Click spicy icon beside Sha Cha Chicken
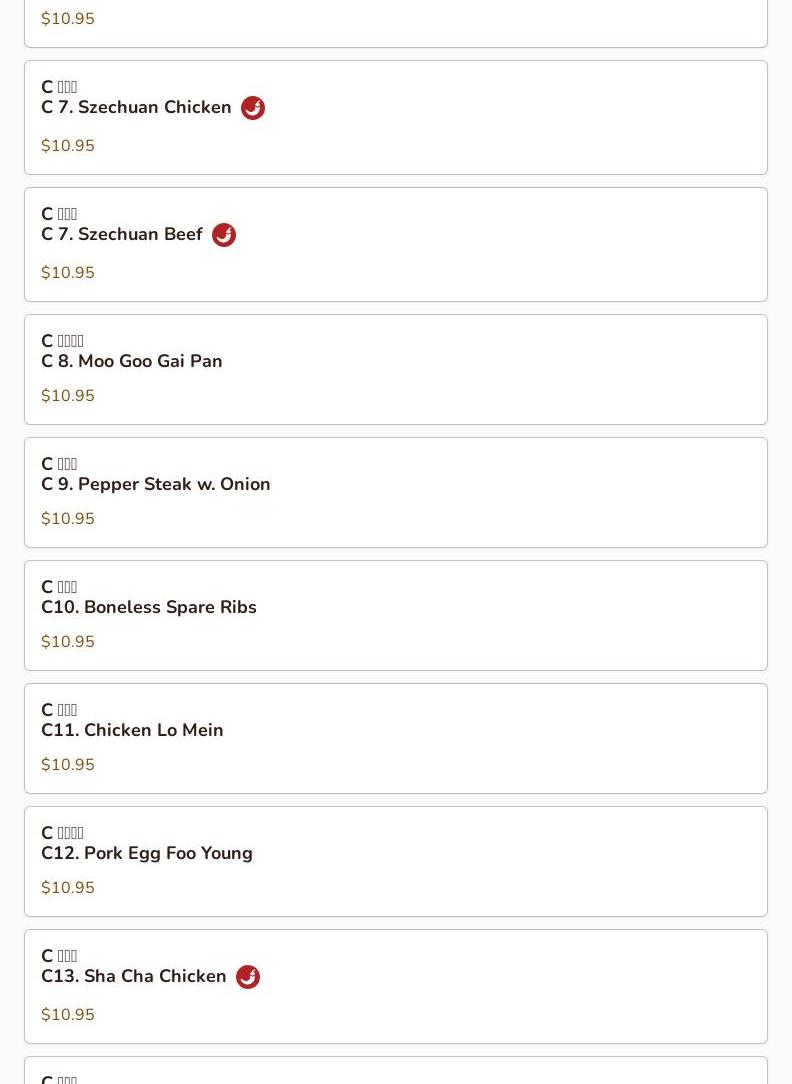792x1084 pixels. tap(248, 977)
